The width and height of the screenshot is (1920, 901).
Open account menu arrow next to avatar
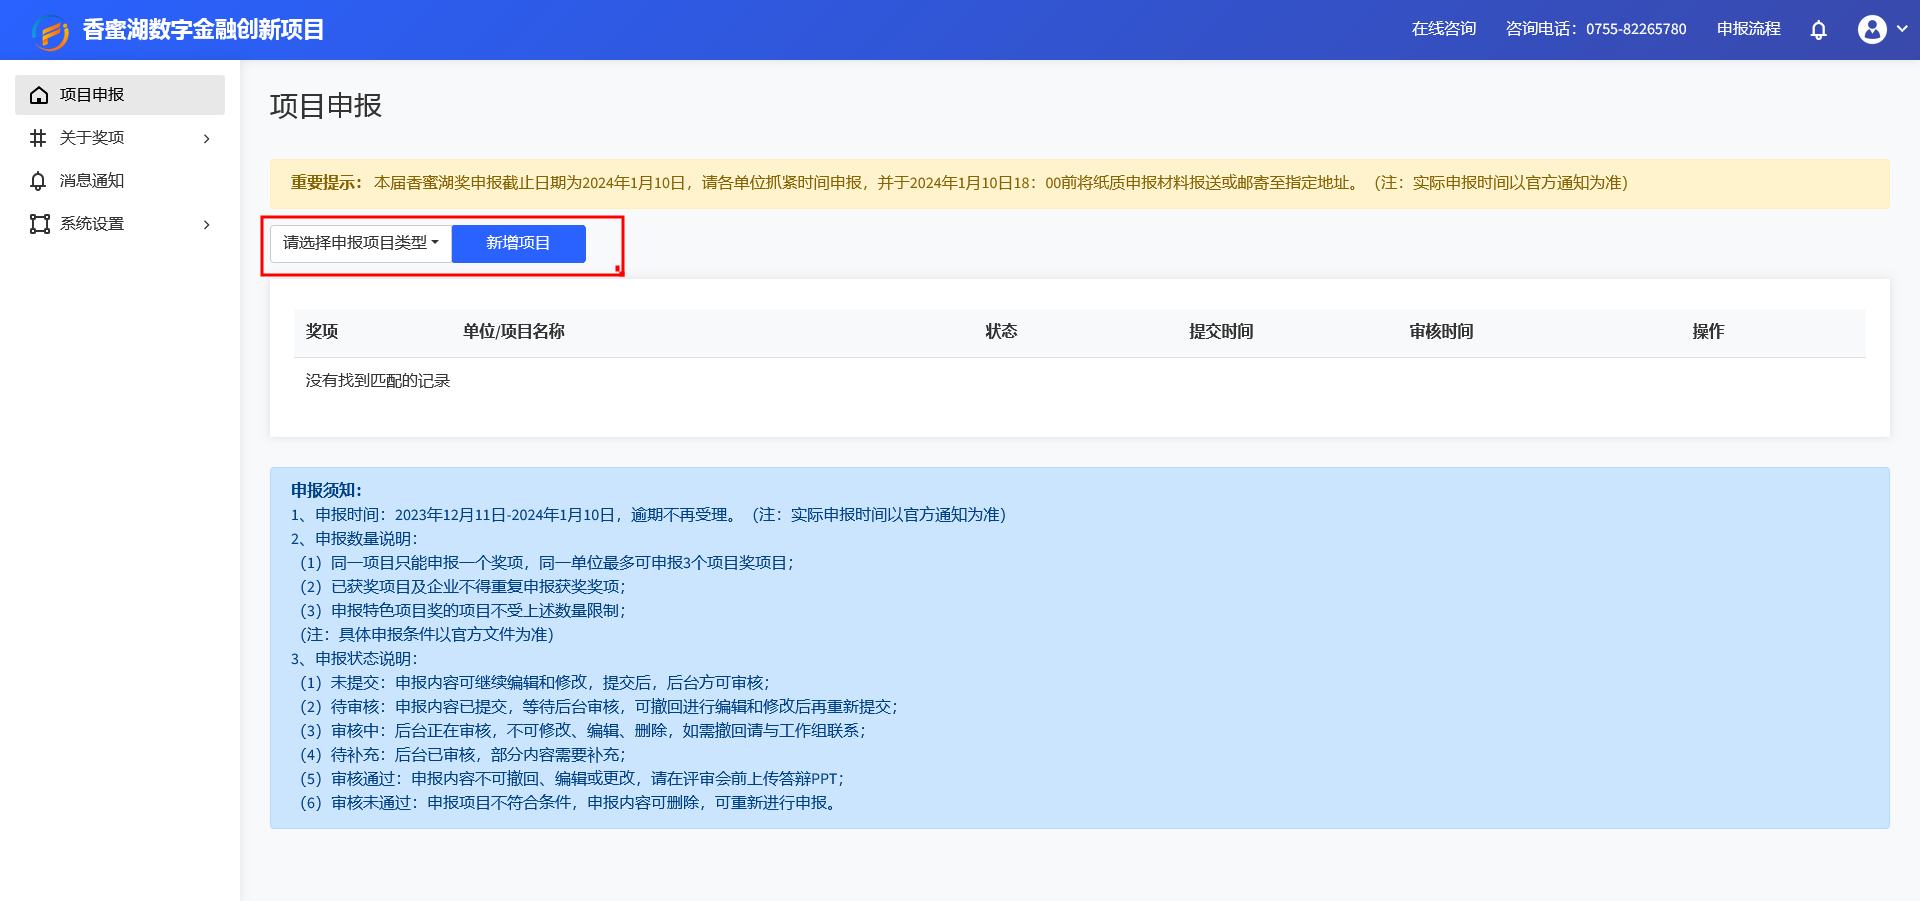pyautogui.click(x=1902, y=29)
